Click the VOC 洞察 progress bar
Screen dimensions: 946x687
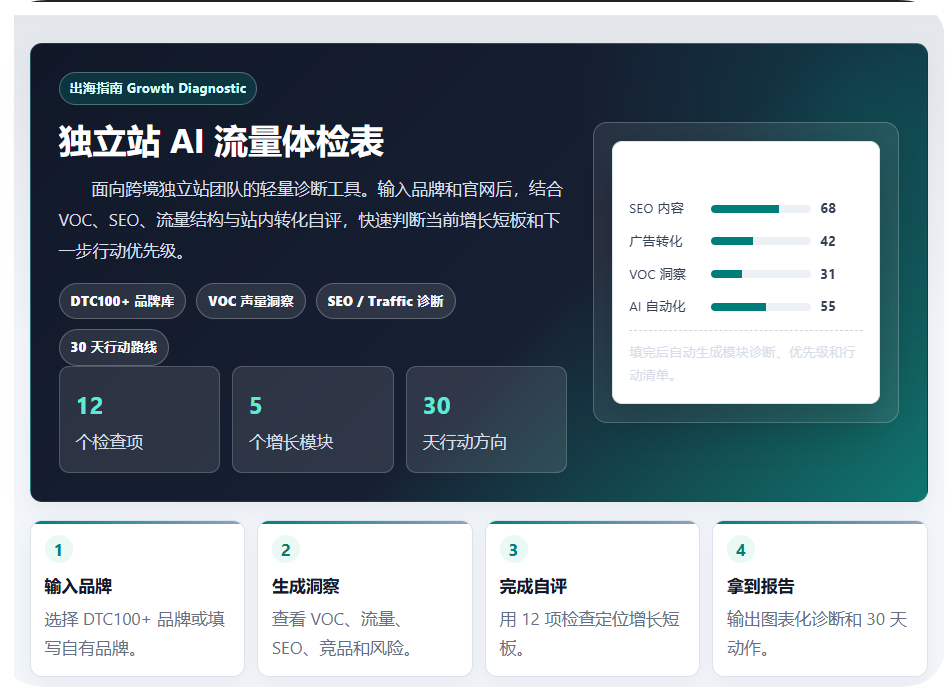pos(760,274)
